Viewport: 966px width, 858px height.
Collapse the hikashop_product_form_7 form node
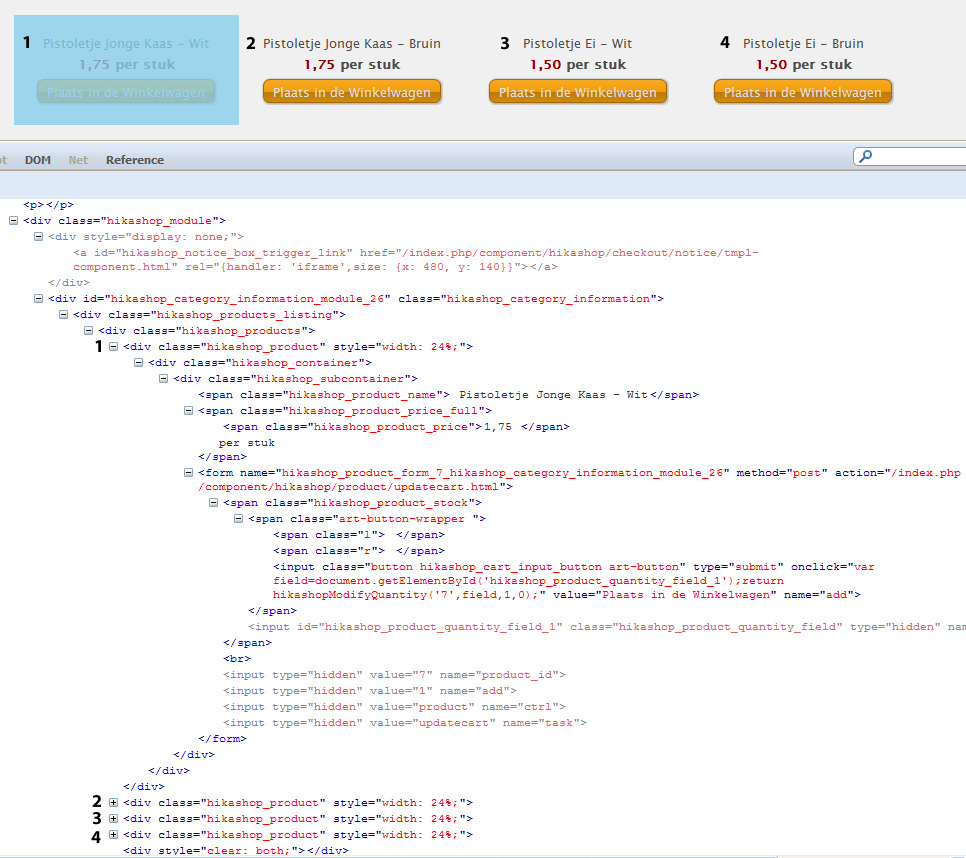tap(188, 472)
